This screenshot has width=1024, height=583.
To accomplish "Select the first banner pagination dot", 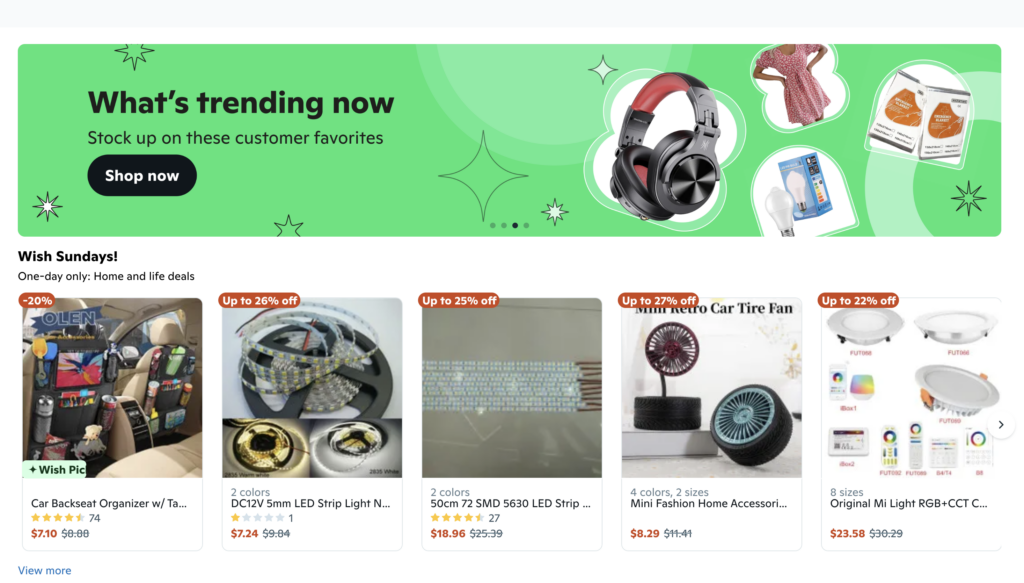I will click(492, 225).
